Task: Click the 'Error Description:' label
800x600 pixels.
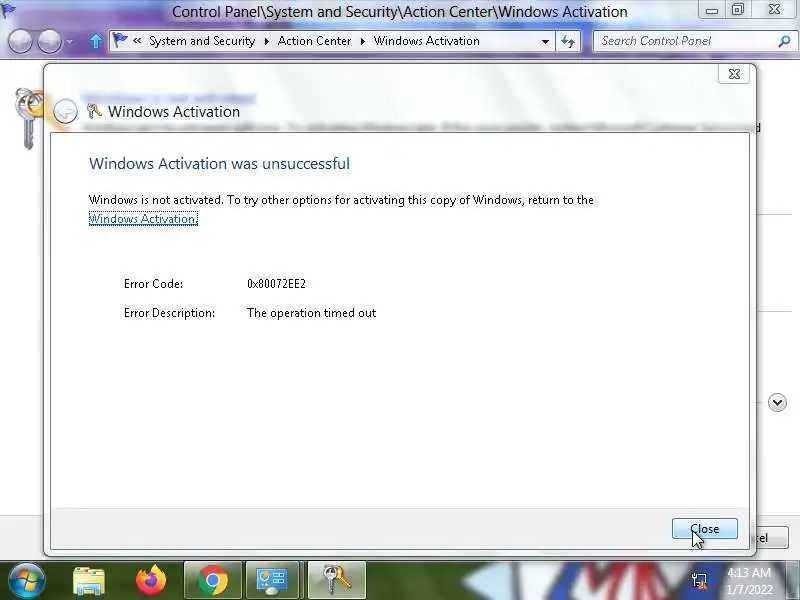Action: tap(169, 313)
